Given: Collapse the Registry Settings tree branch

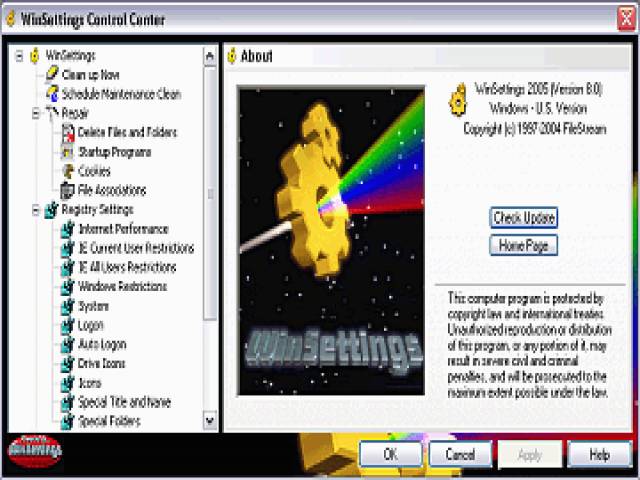Looking at the screenshot, I should [36, 210].
